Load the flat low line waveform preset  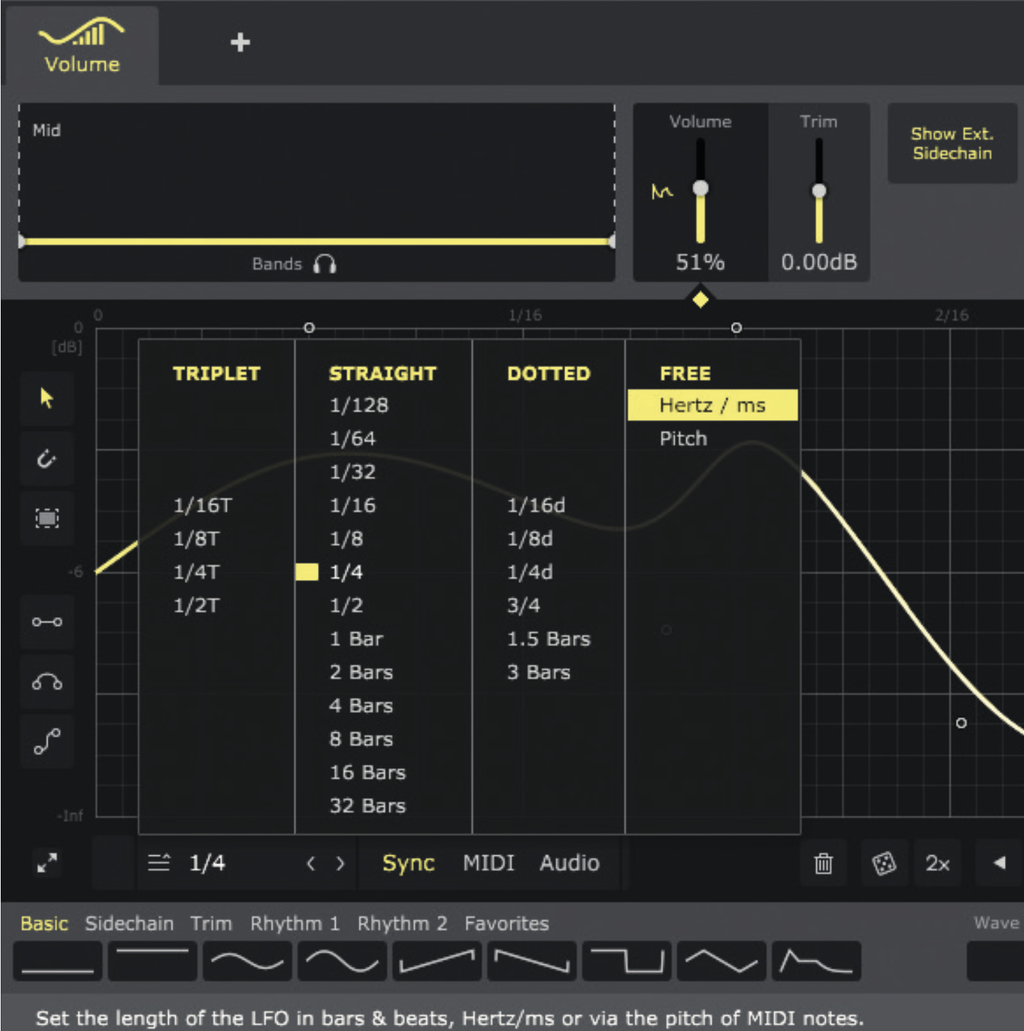(58, 961)
